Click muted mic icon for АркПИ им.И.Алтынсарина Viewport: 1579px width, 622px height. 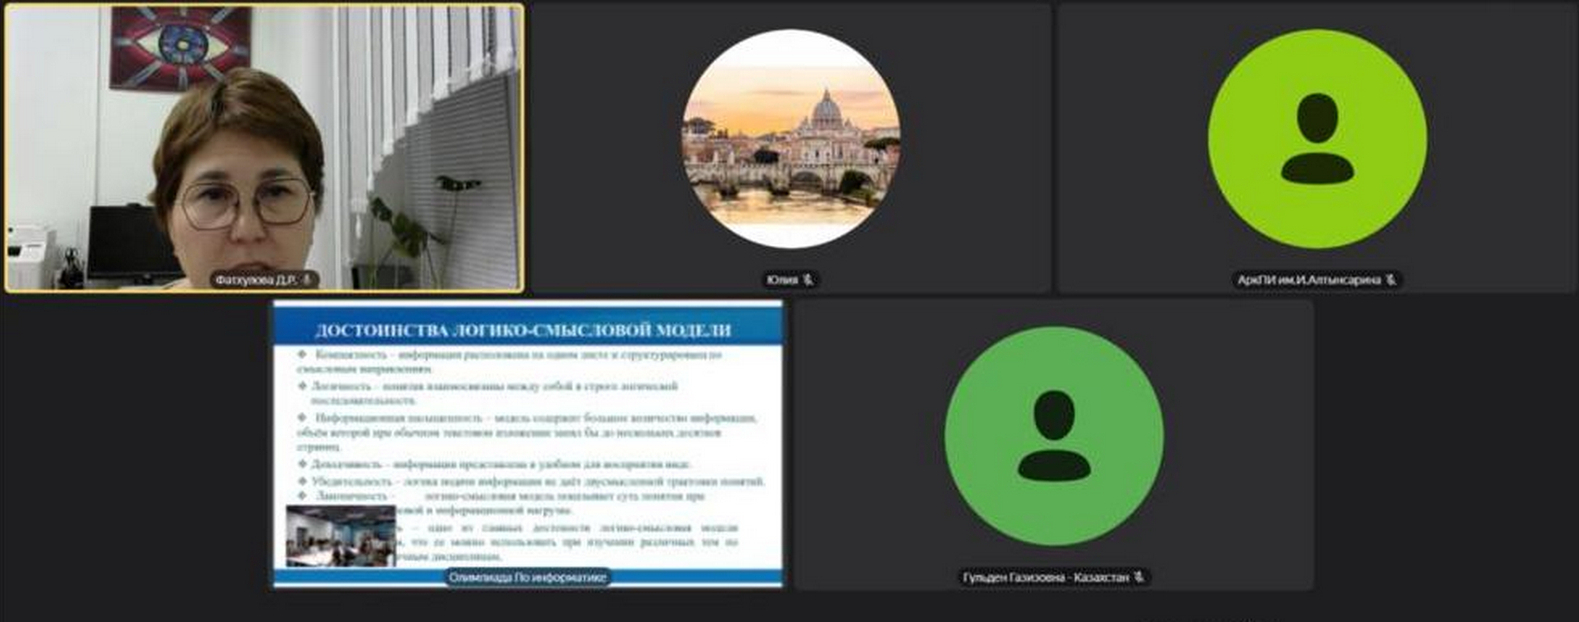point(1390,280)
